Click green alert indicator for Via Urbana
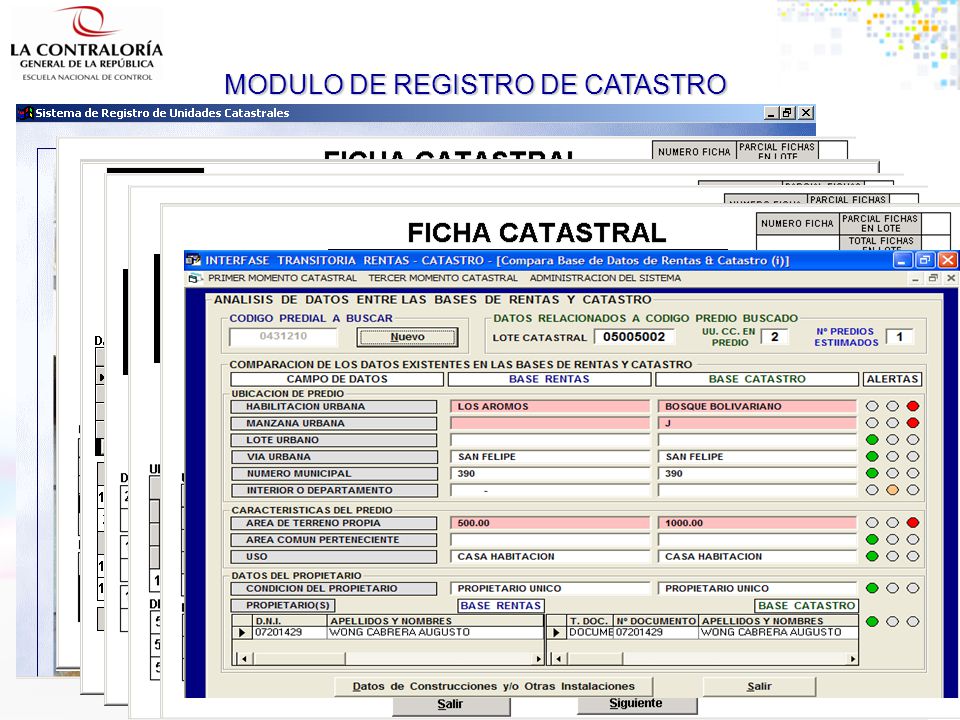Viewport: 960px width, 720px height. click(x=872, y=456)
